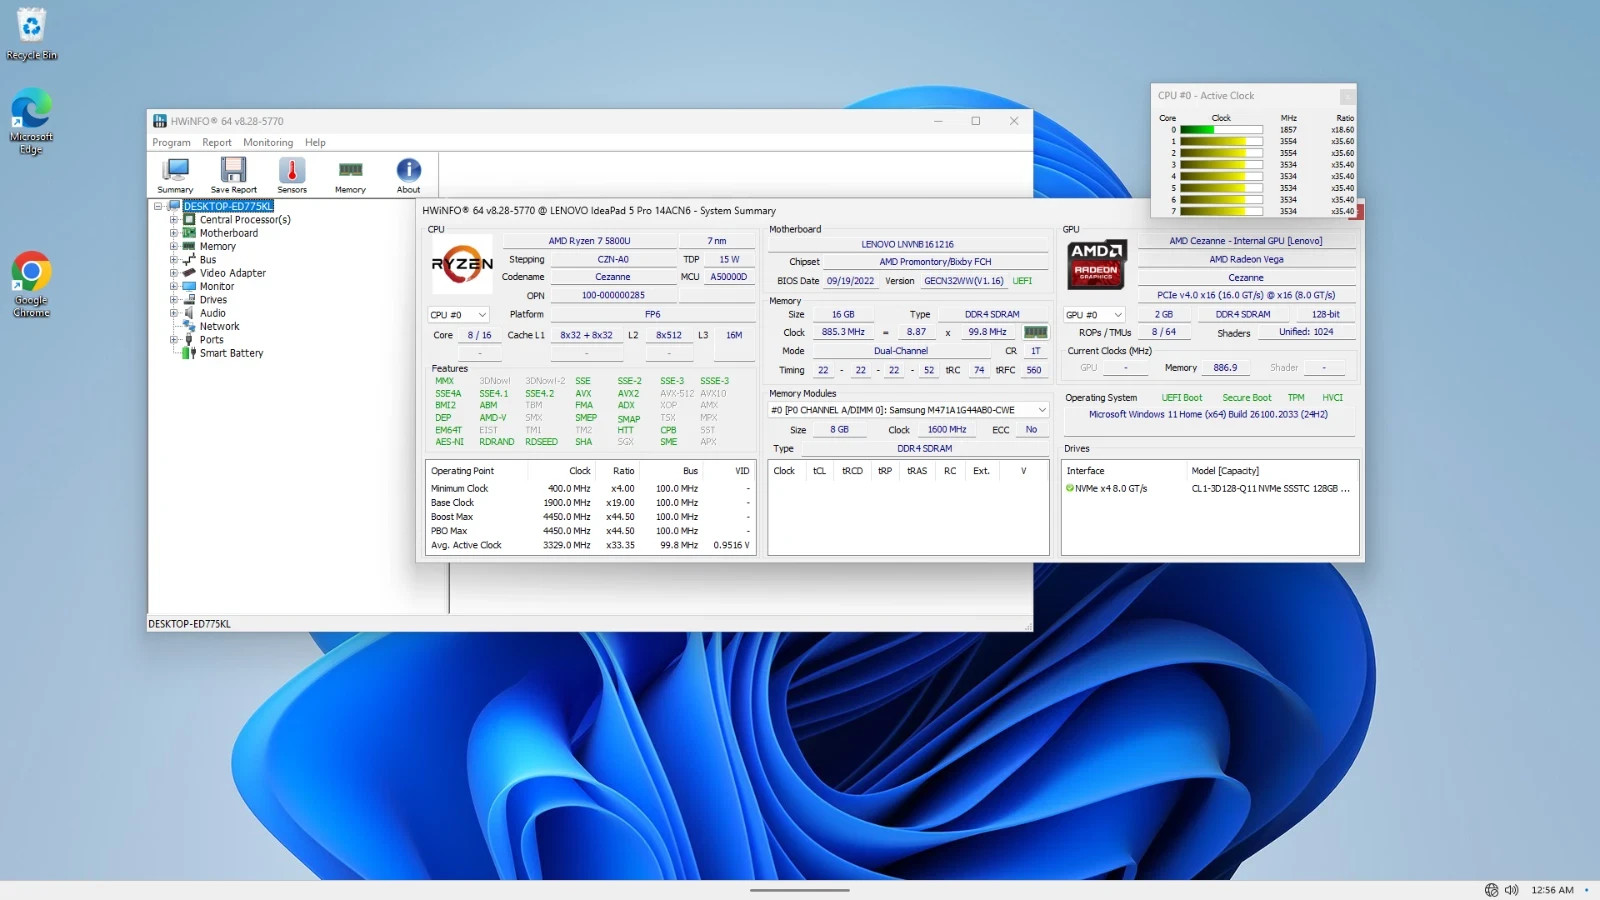Open the CPU #0 selector dropdown
The width and height of the screenshot is (1600, 900).
(x=458, y=315)
